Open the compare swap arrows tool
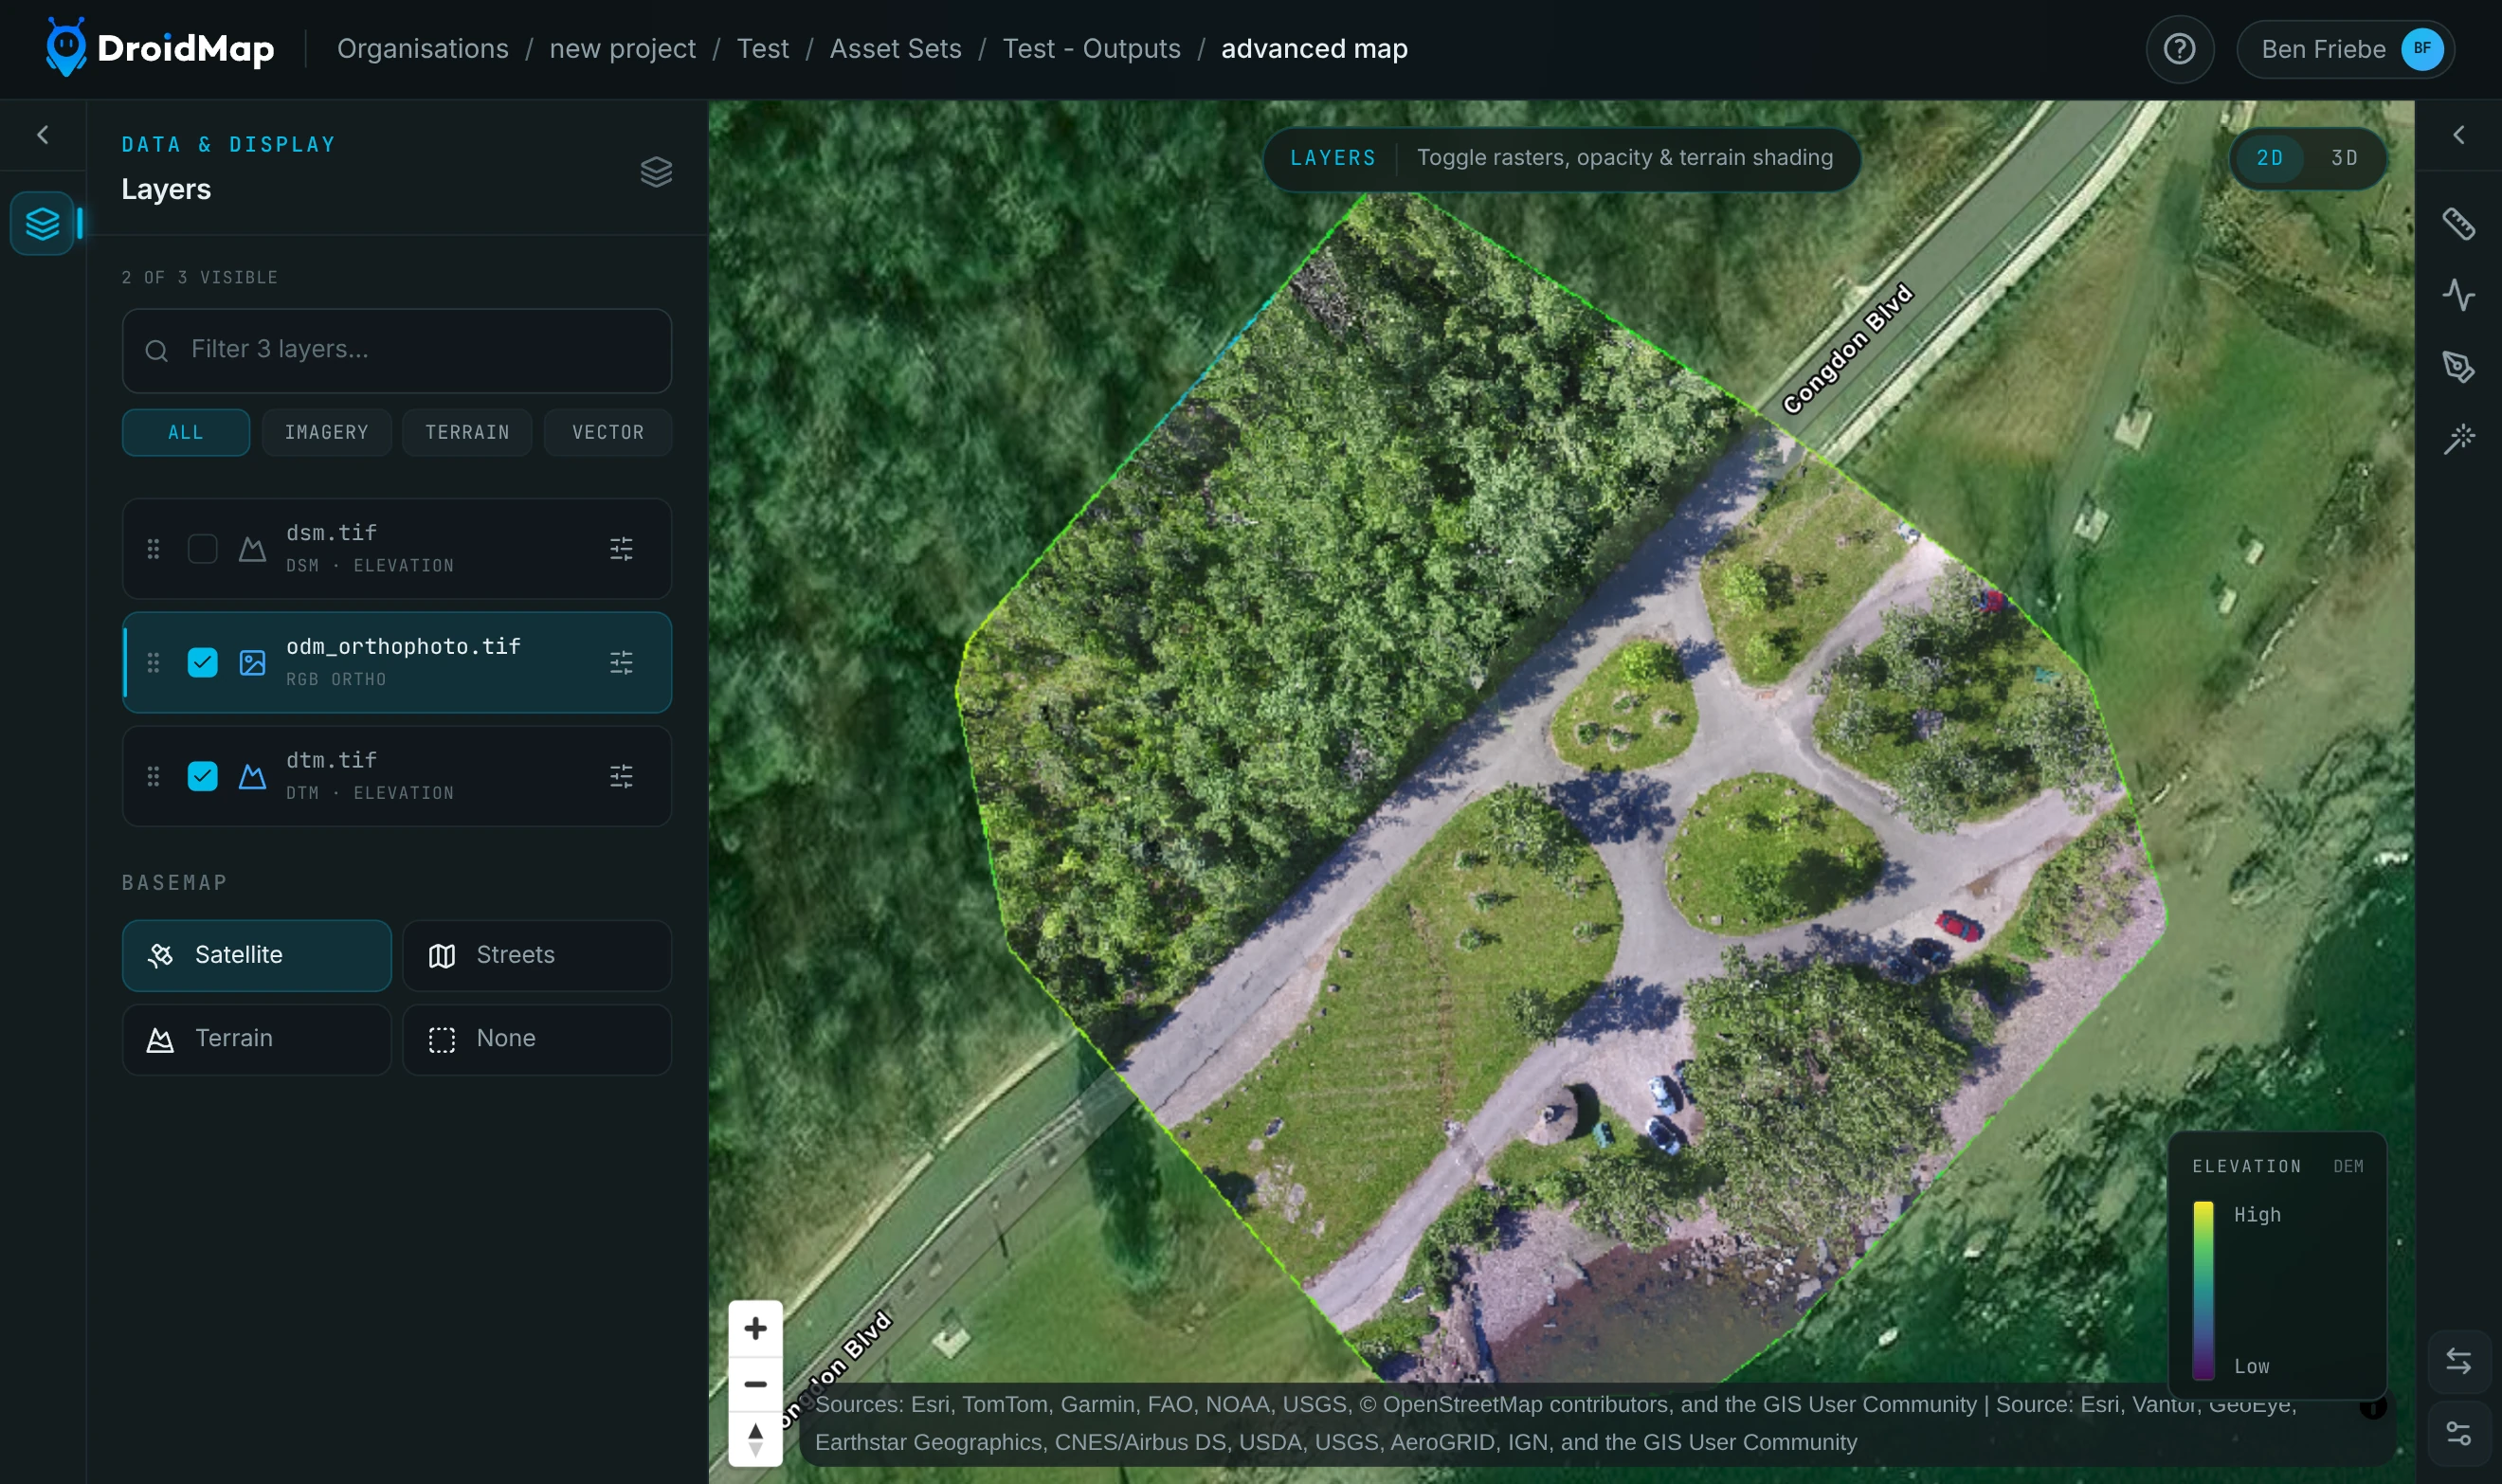Viewport: 2502px width, 1484px height. coord(2458,1361)
